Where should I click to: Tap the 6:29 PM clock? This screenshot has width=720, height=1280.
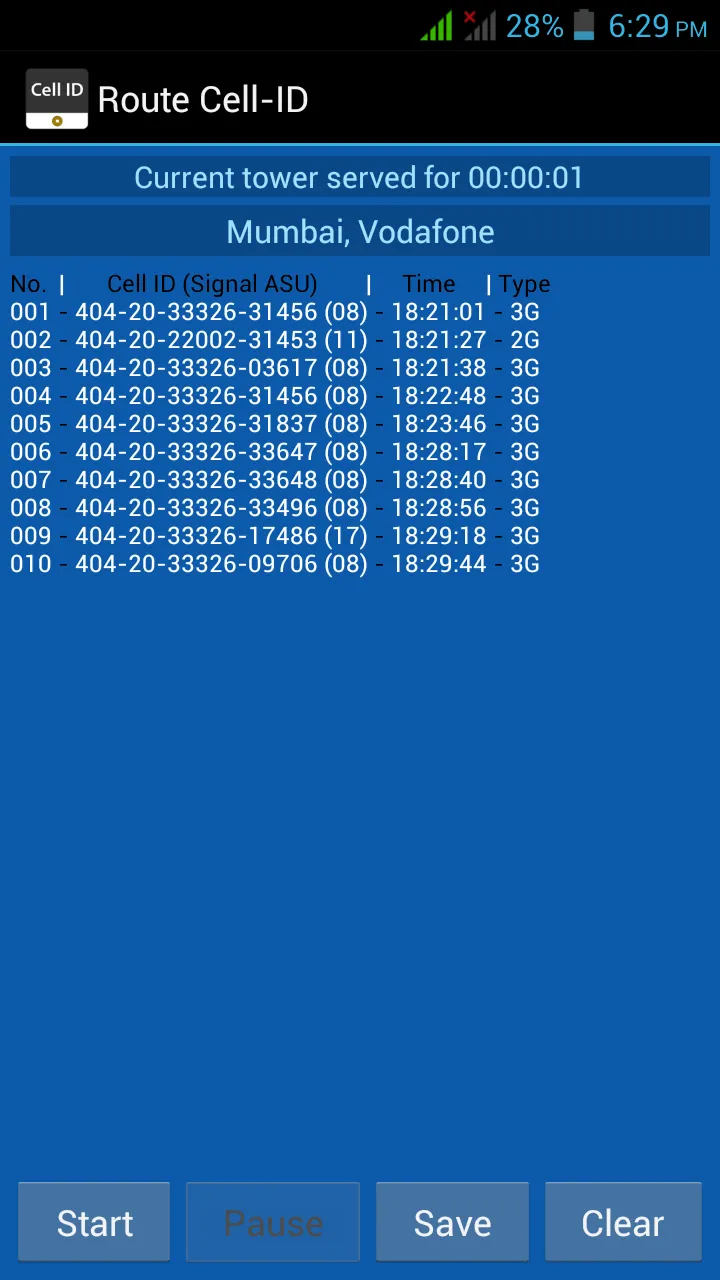point(657,27)
